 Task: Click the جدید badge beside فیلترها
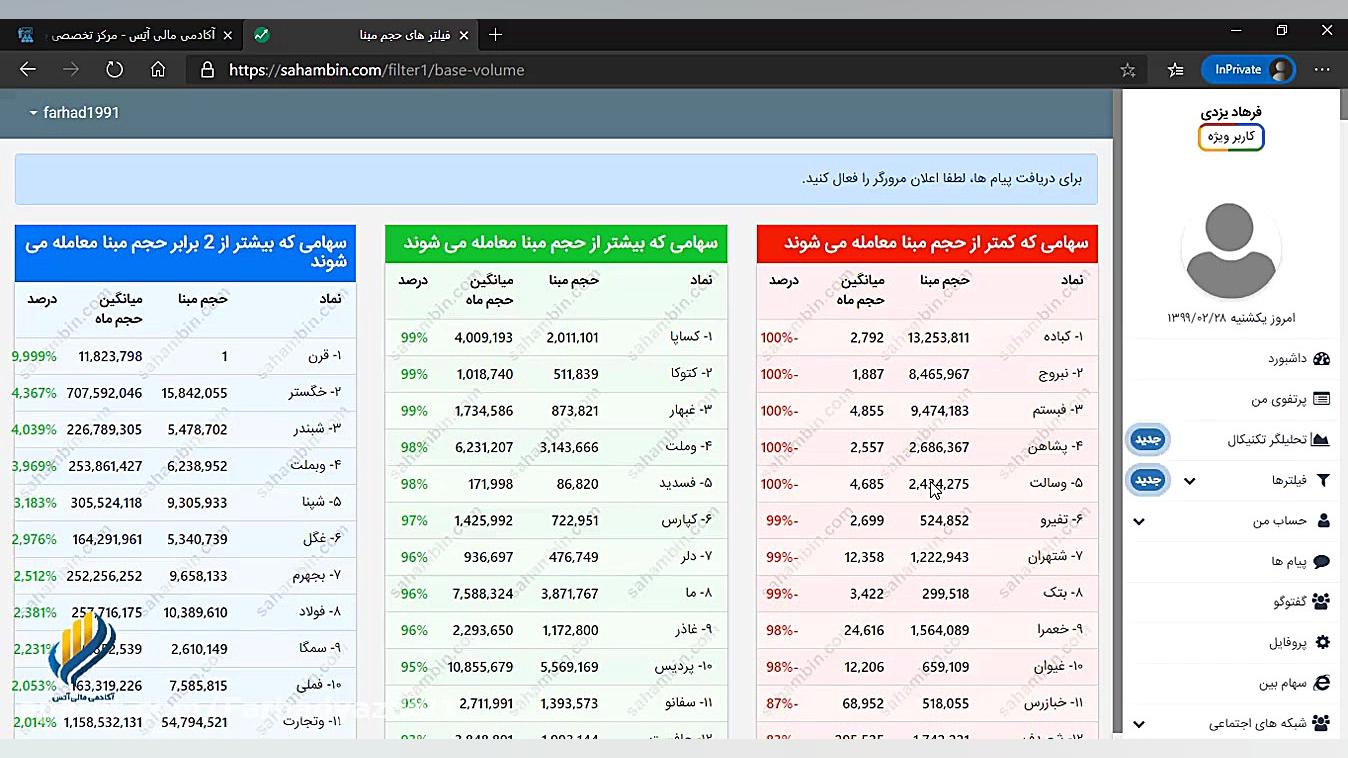click(x=1147, y=480)
